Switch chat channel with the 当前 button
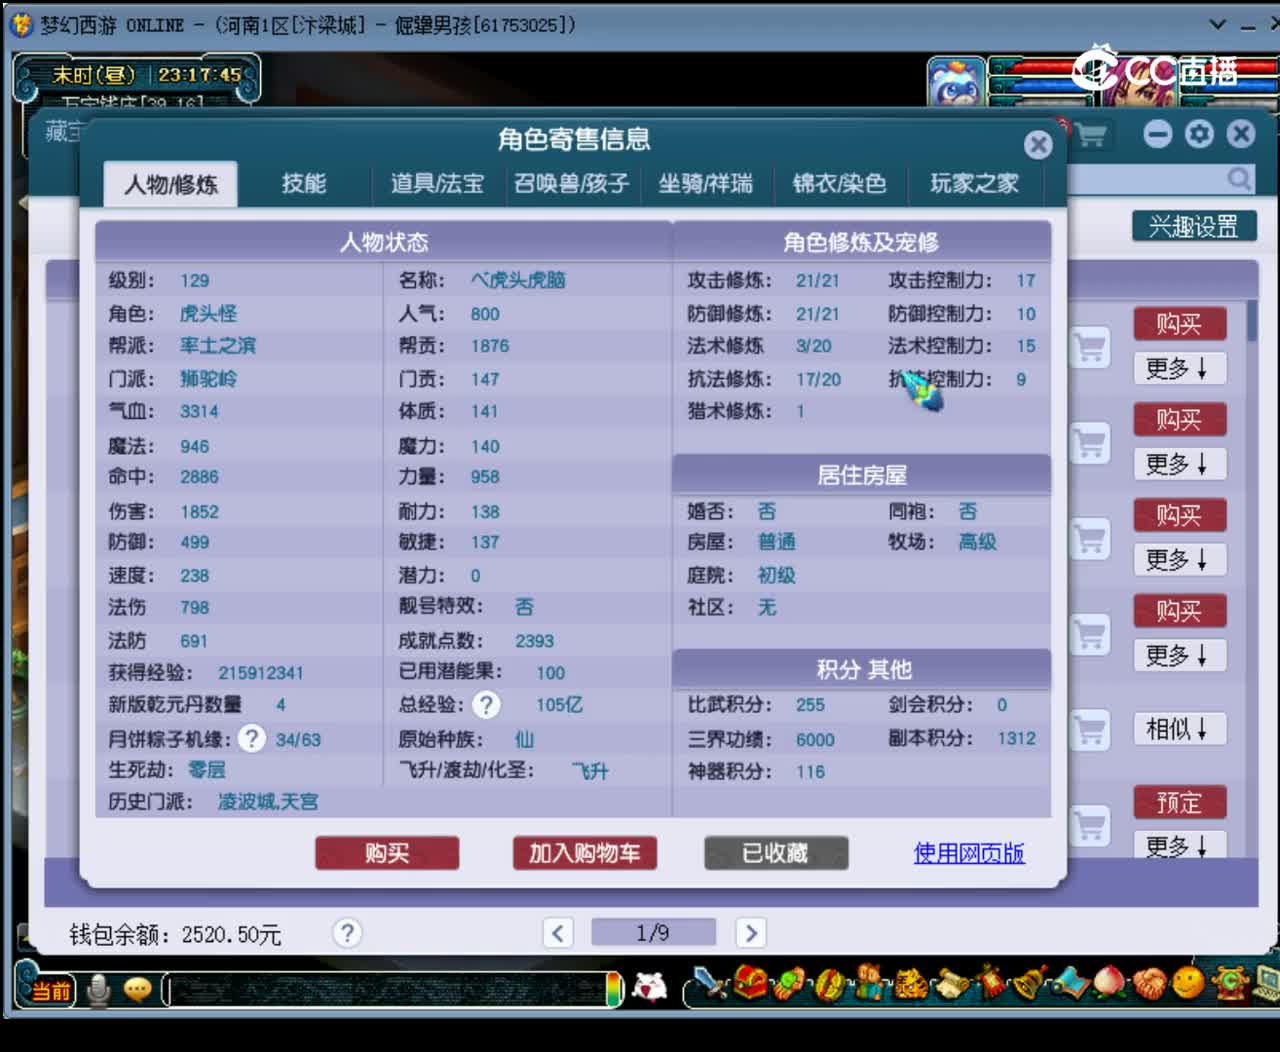Screen dimensions: 1280x1052 tap(50, 990)
